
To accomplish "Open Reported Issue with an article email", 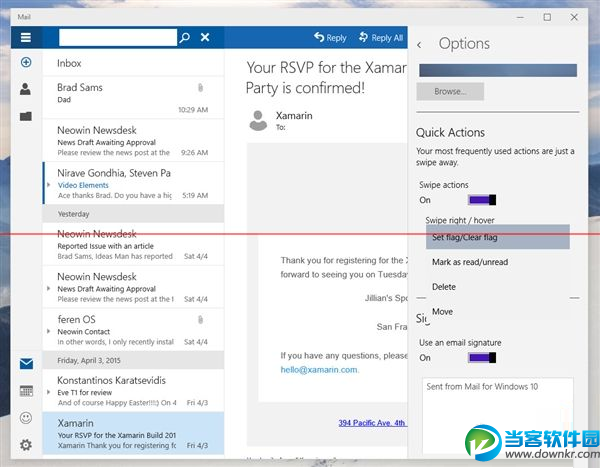I will click(133, 244).
